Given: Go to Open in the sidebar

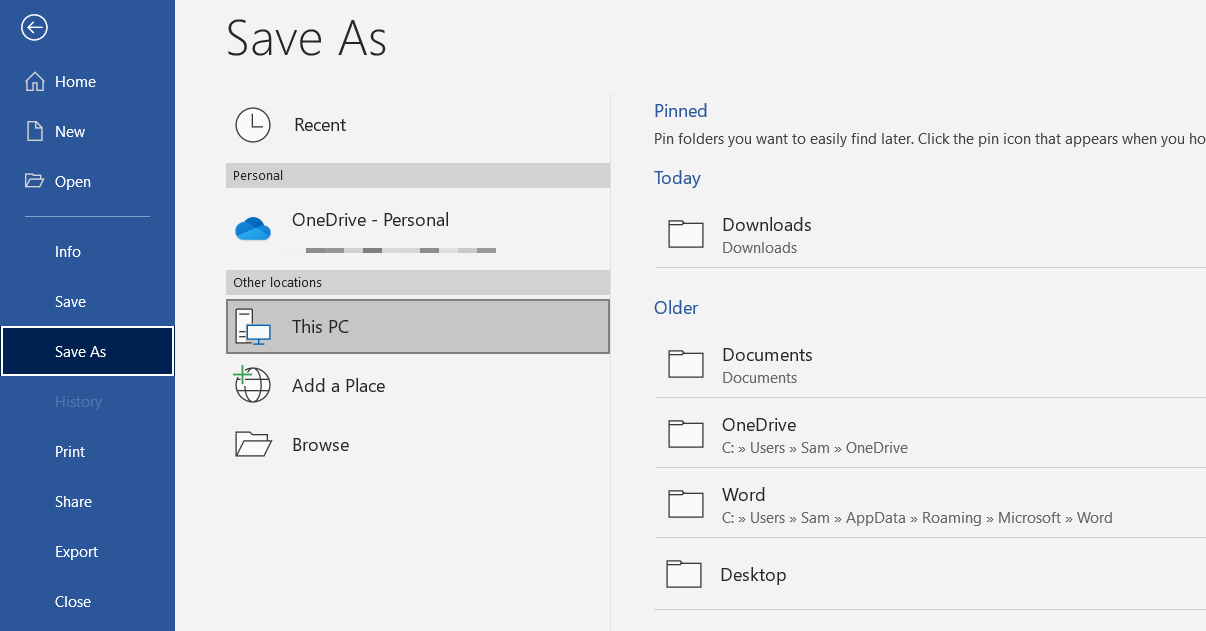Looking at the screenshot, I should point(88,182).
